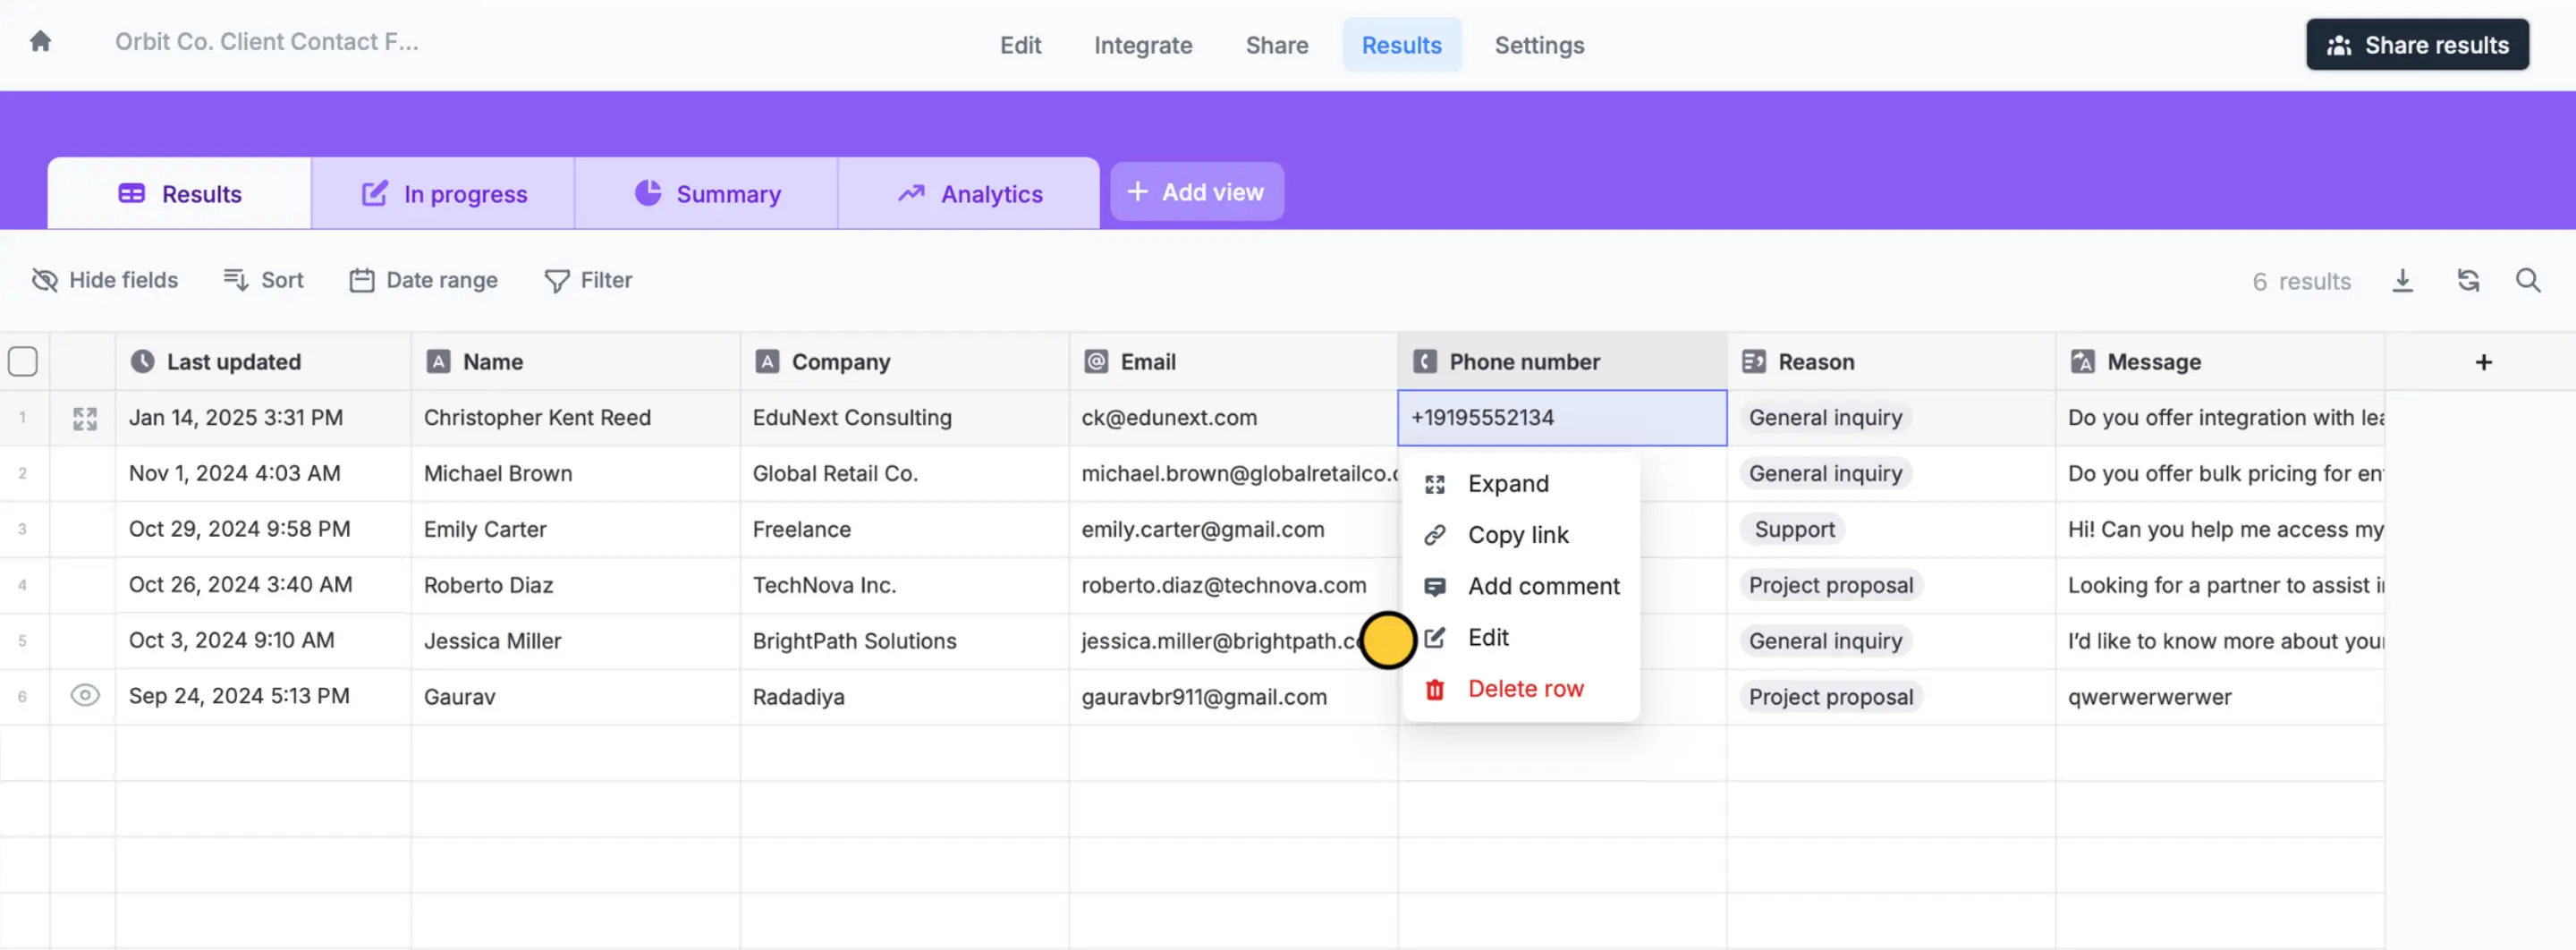
Task: Choose Delete row from the context menu
Action: pyautogui.click(x=1521, y=689)
